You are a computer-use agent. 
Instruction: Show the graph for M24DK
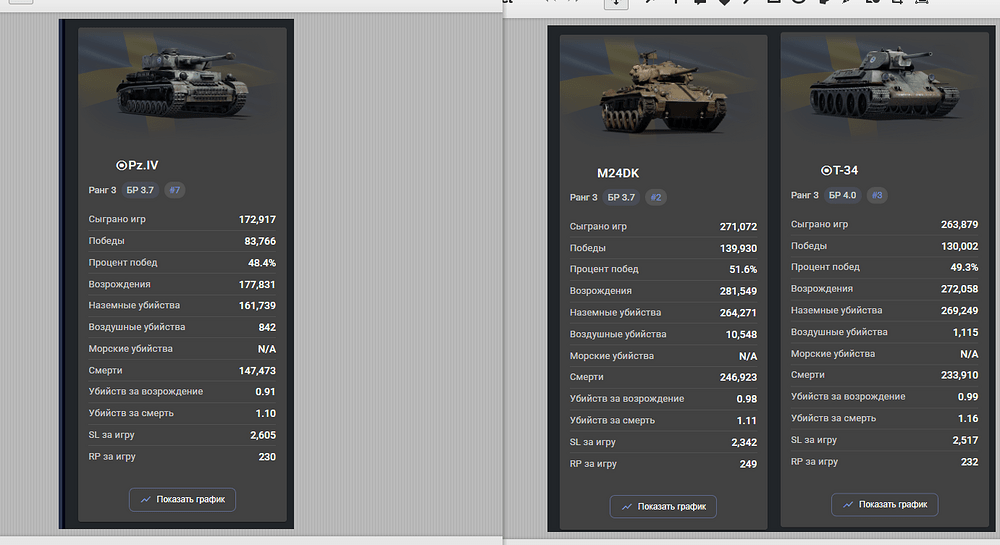tap(663, 507)
